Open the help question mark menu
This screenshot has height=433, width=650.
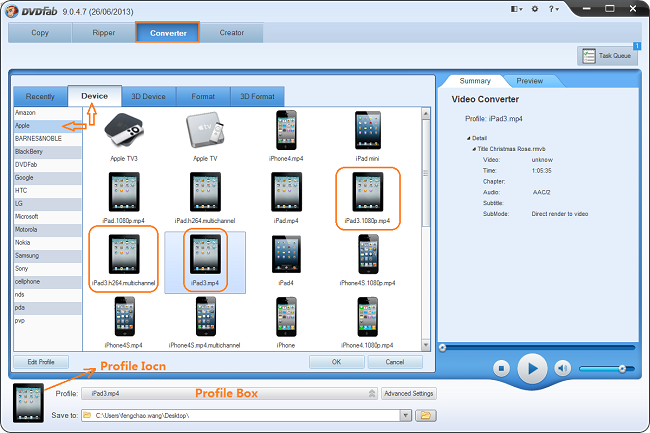click(554, 9)
